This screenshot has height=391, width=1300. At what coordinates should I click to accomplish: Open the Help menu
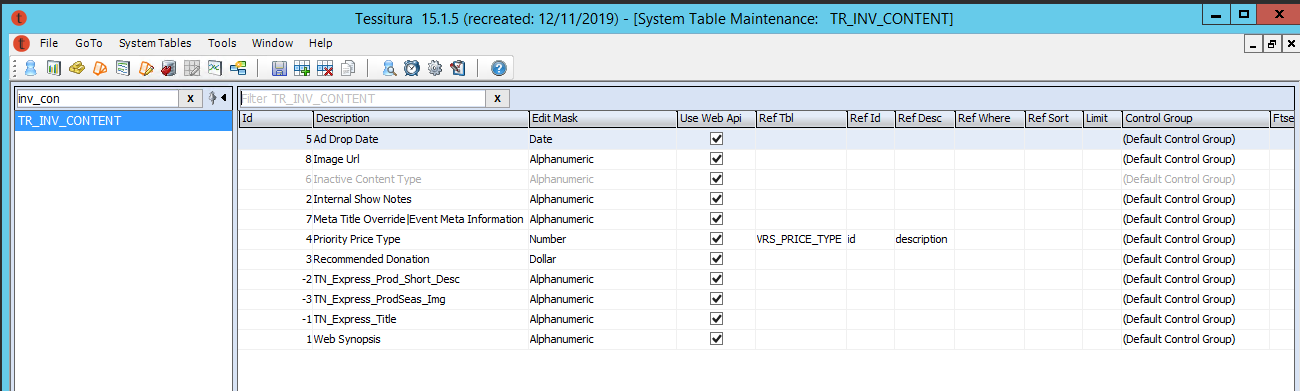point(320,44)
